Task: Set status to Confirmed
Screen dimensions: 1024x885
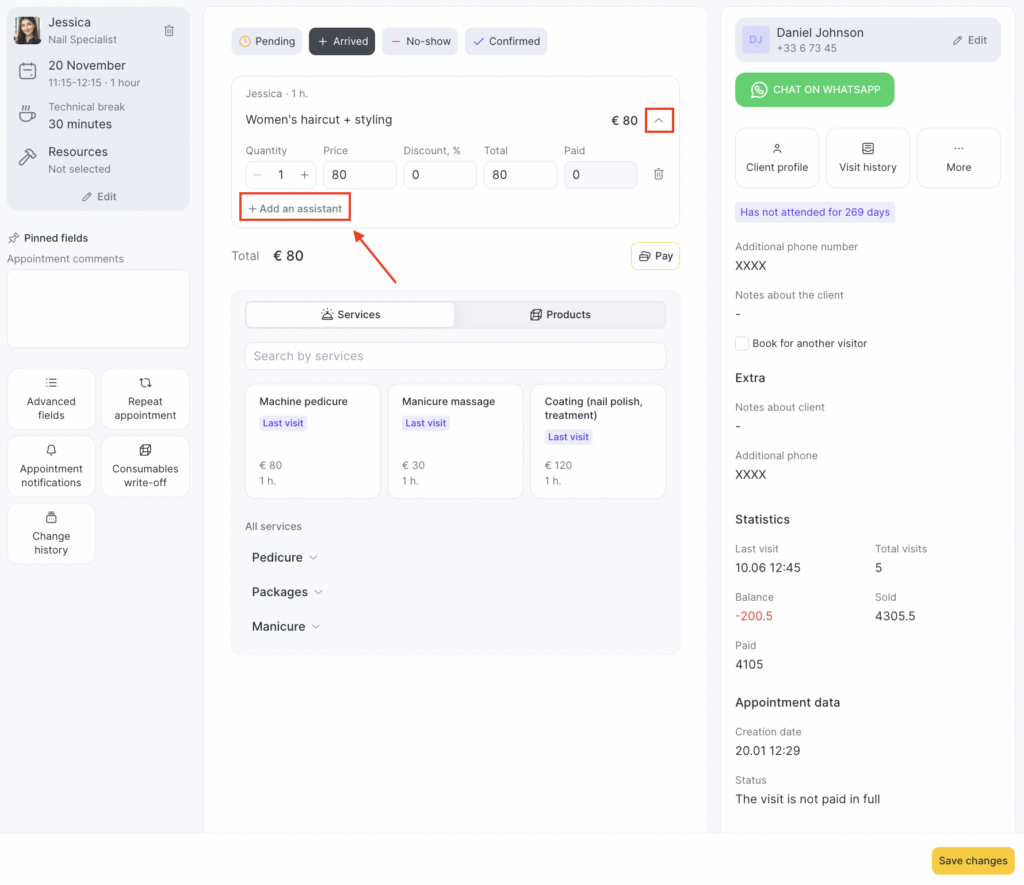Action: (506, 41)
